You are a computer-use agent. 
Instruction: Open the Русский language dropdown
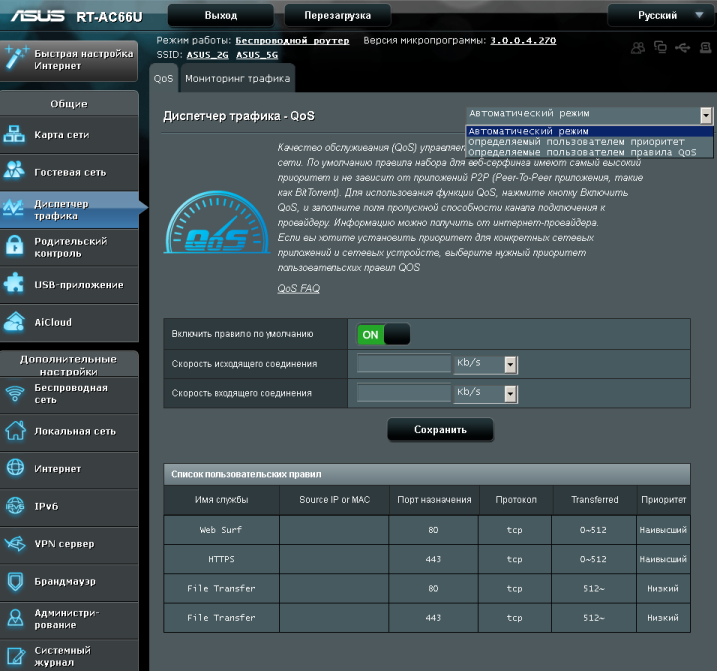661,16
